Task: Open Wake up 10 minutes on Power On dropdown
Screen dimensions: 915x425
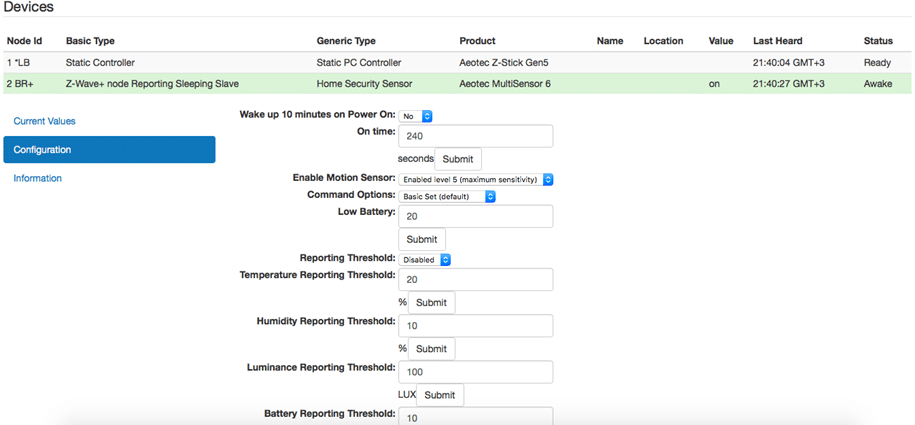Action: click(415, 116)
